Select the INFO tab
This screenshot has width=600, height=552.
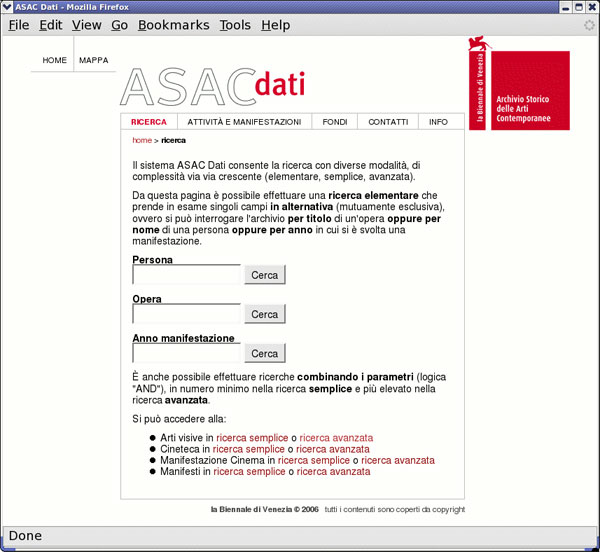(x=438, y=122)
